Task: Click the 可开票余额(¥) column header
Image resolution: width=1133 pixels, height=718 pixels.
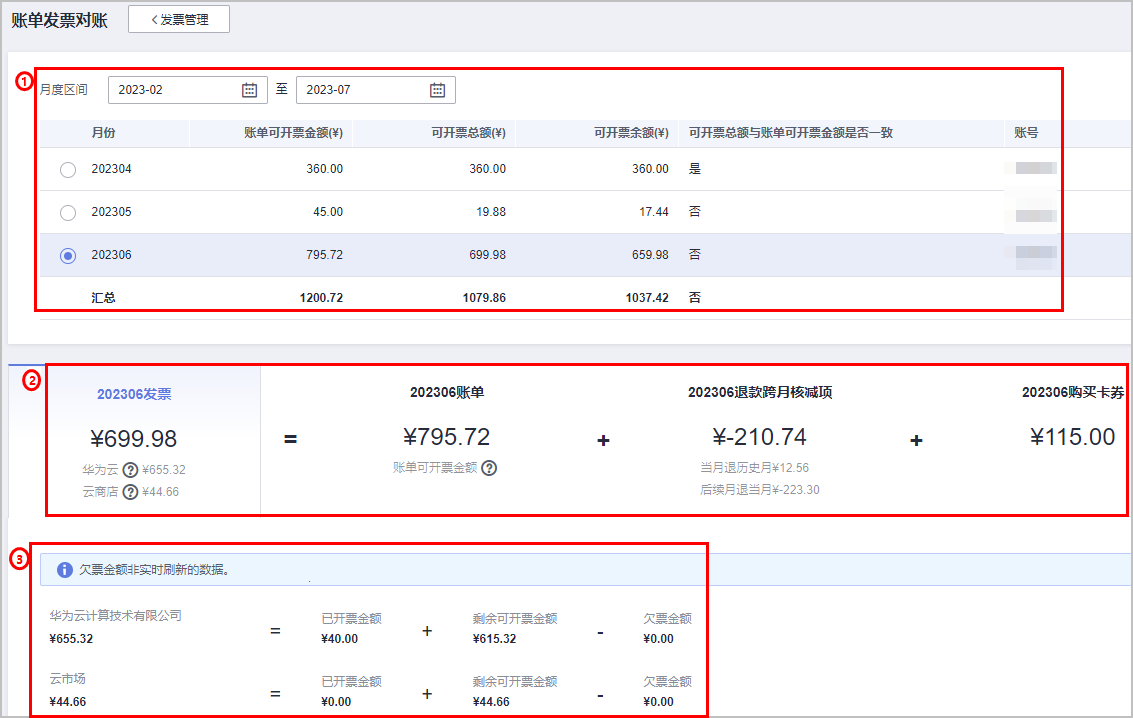Action: click(x=631, y=133)
